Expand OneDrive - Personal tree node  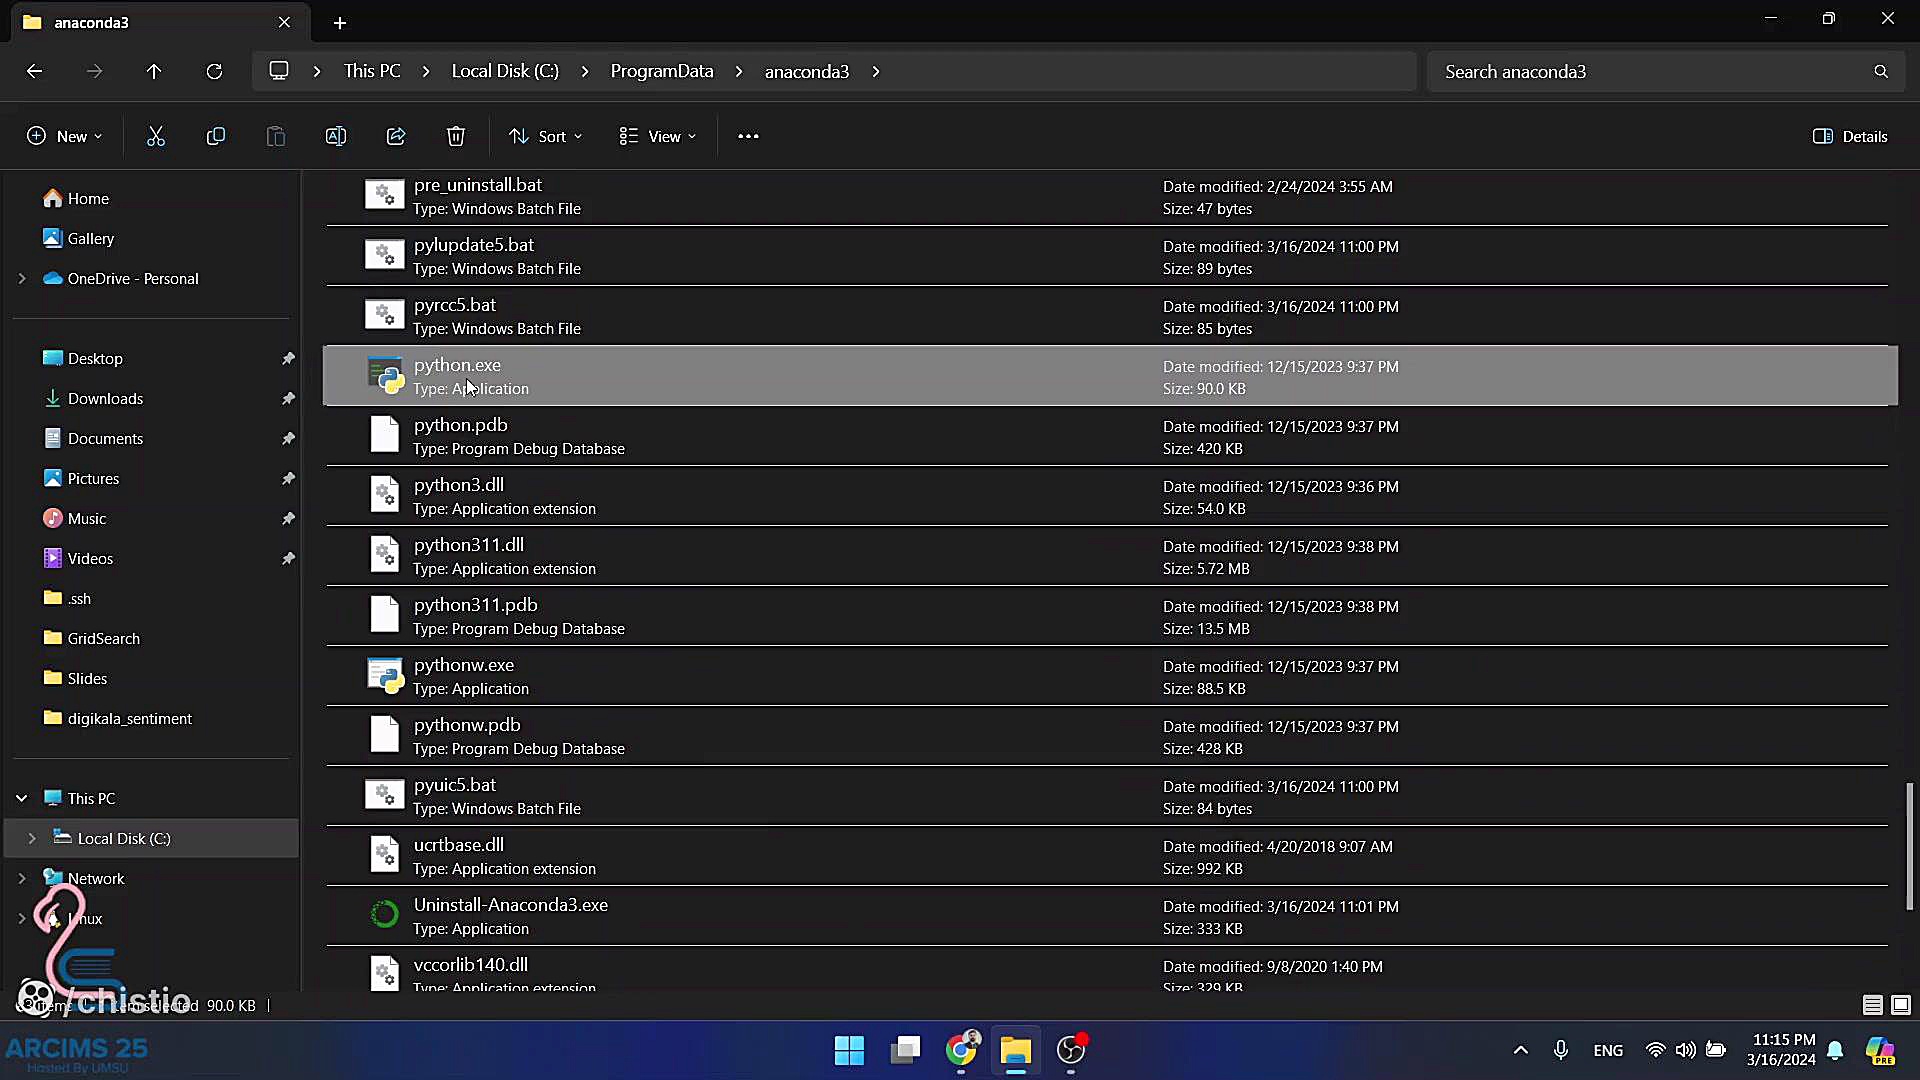pyautogui.click(x=22, y=279)
